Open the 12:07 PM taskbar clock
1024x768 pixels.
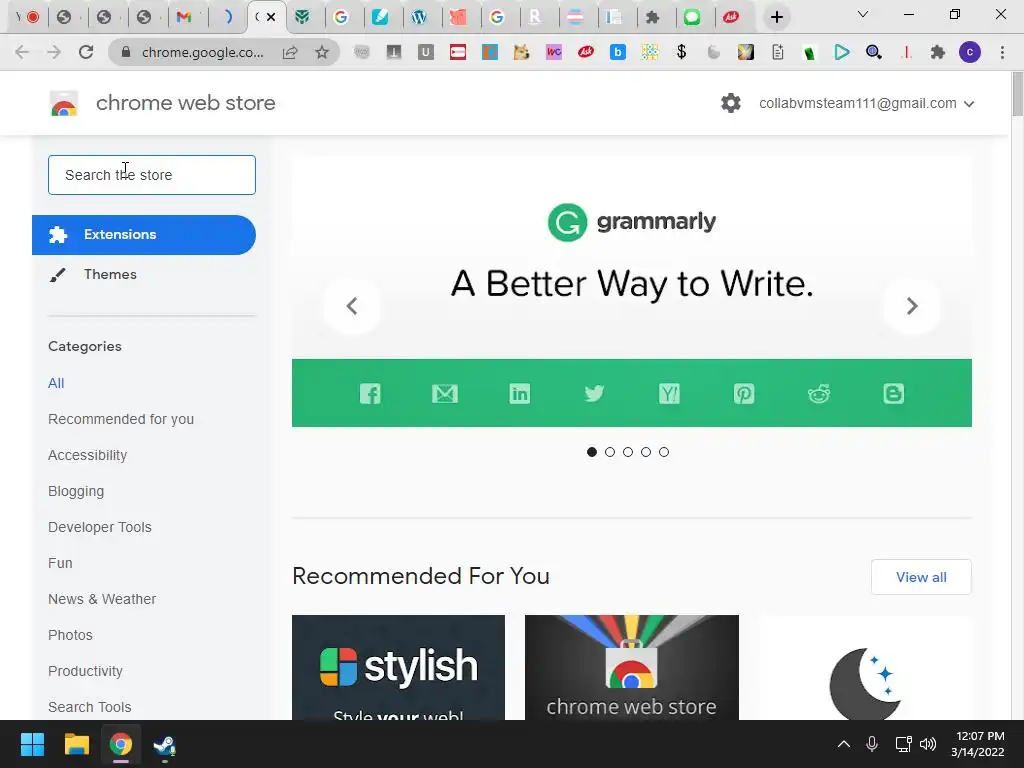978,744
